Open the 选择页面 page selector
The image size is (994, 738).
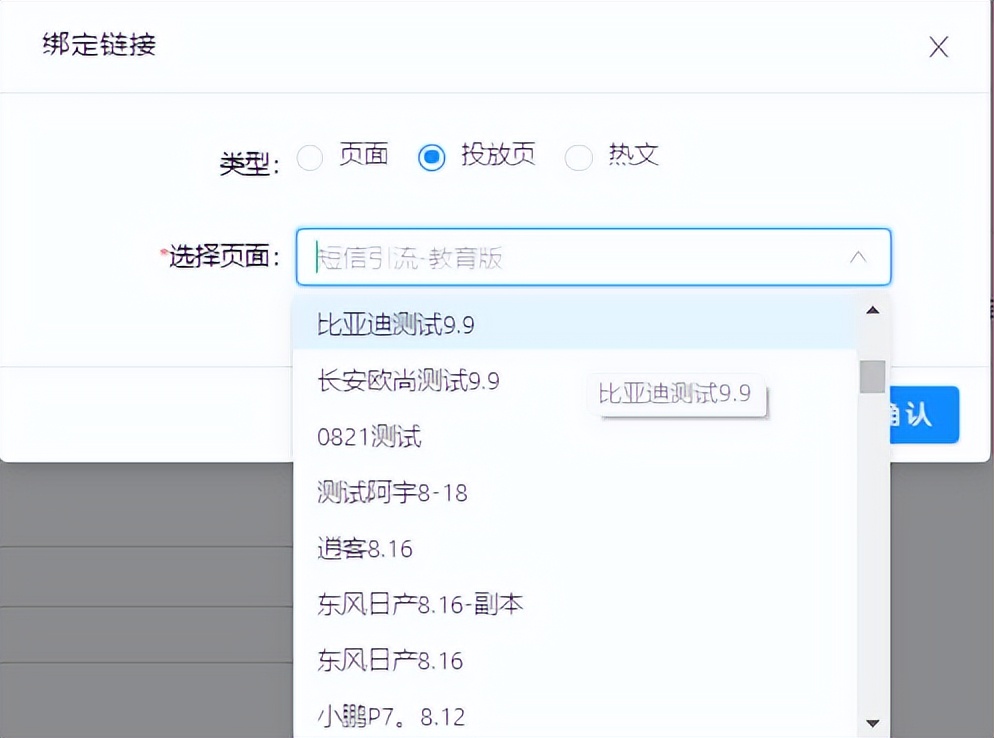coord(590,257)
